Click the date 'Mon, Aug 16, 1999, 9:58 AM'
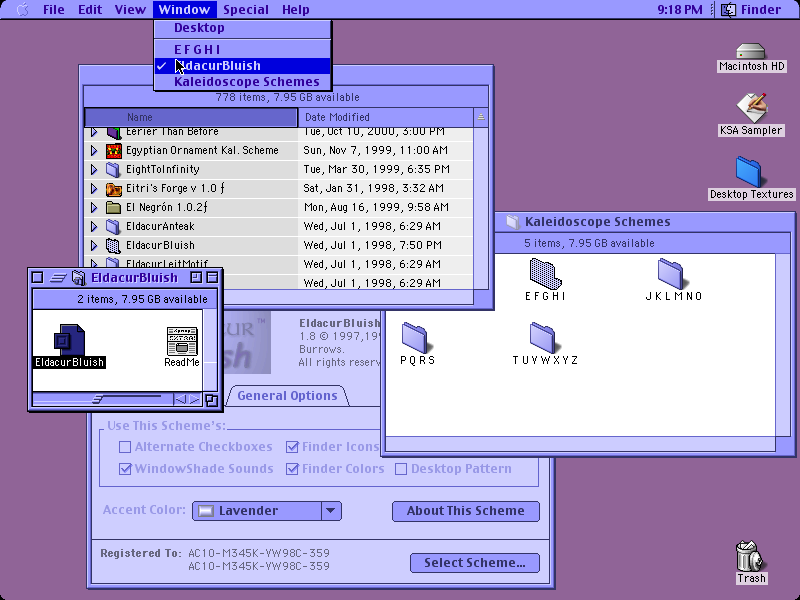Image resolution: width=800 pixels, height=600 pixels. [377, 208]
